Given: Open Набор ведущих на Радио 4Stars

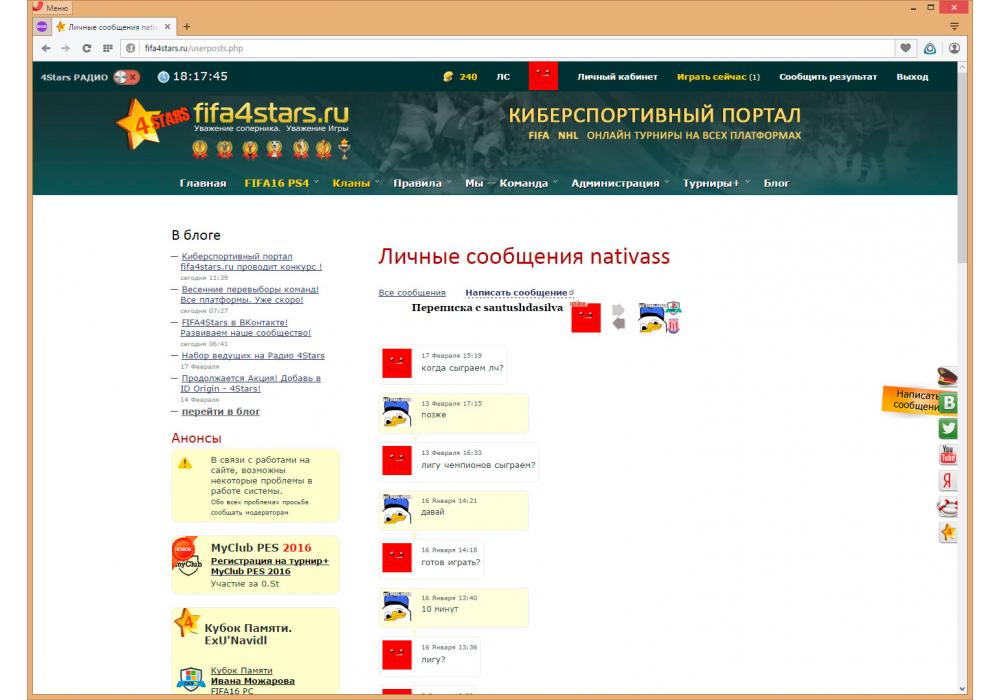Looking at the screenshot, I should point(253,356).
